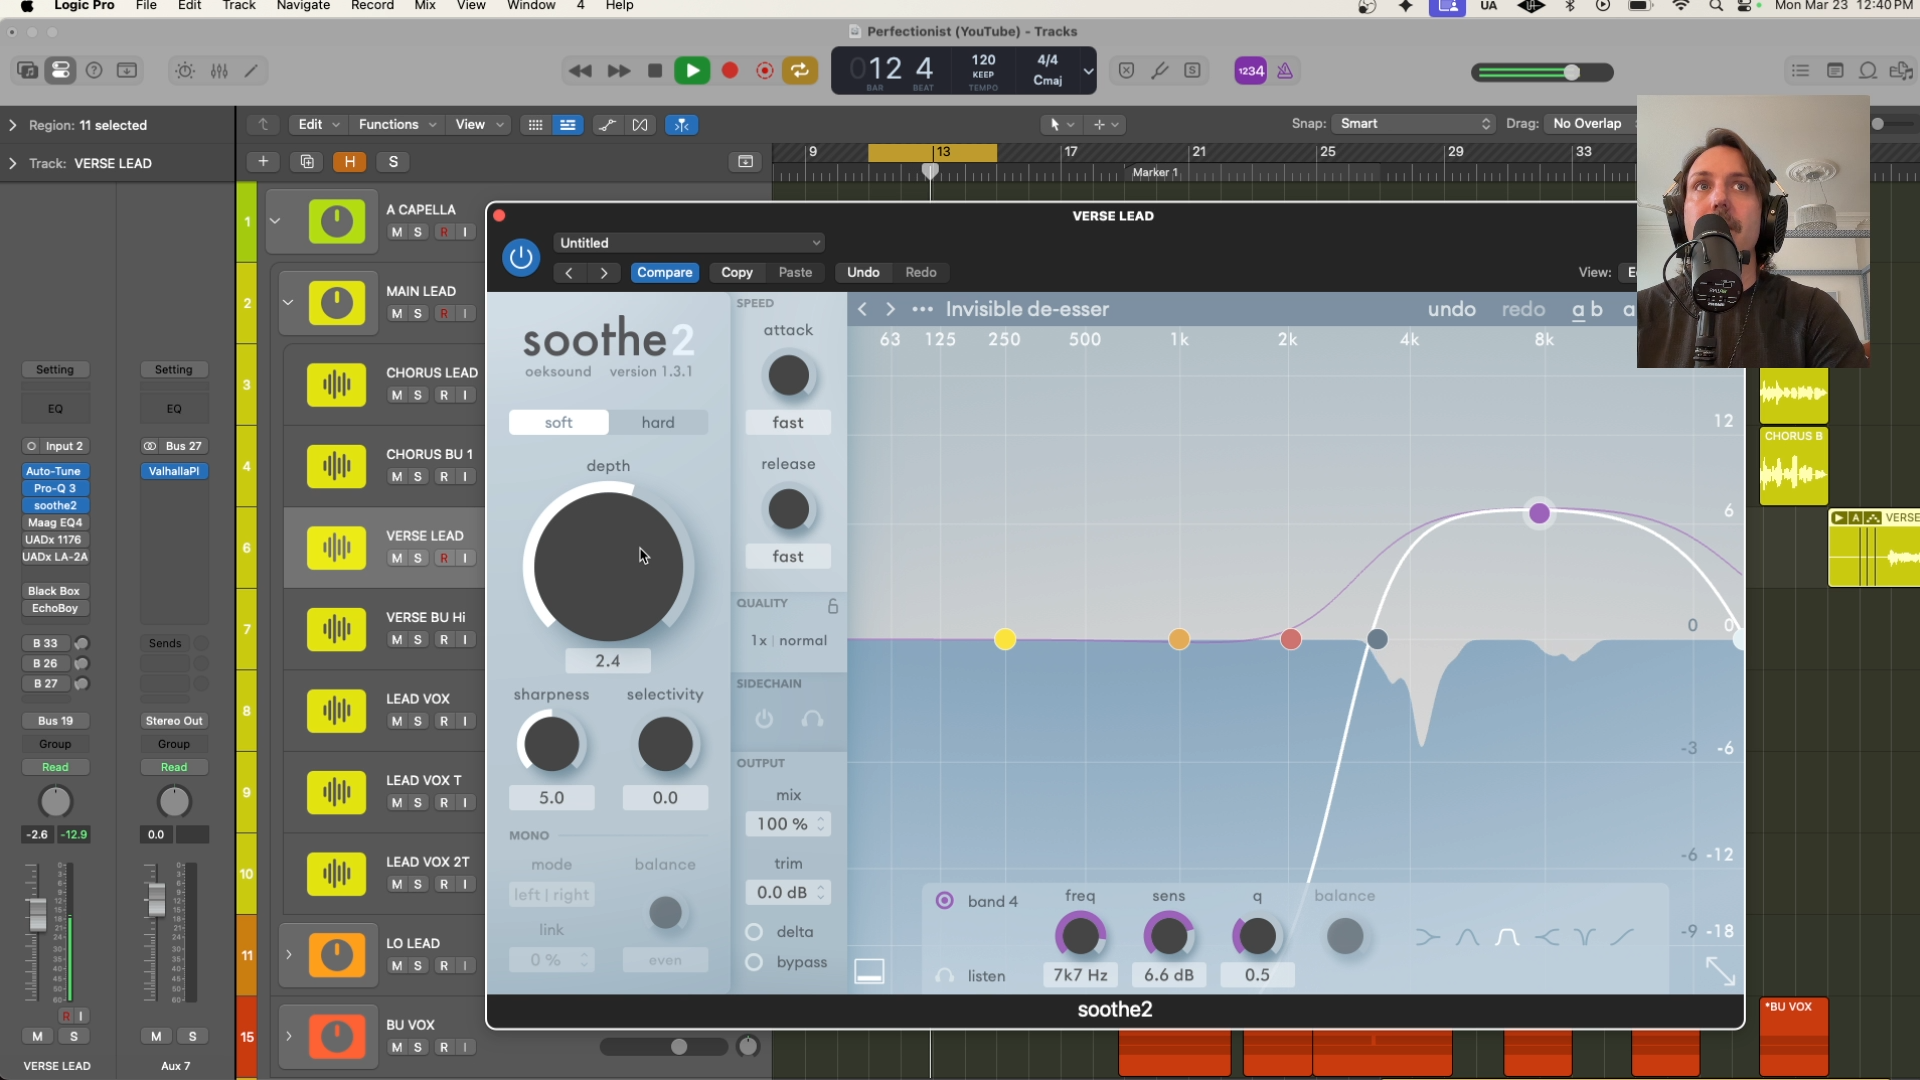The image size is (1920, 1080).
Task: Enable the bypass output option
Action: (x=754, y=962)
